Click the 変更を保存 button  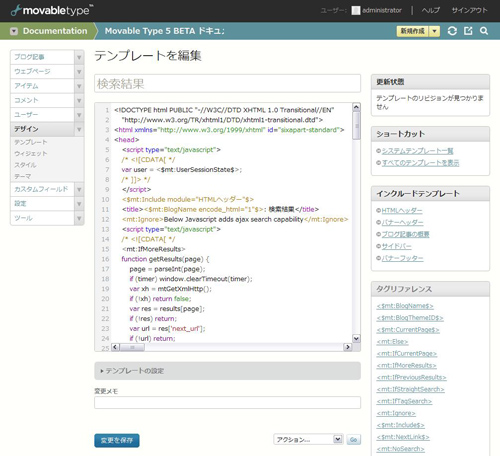click(117, 440)
